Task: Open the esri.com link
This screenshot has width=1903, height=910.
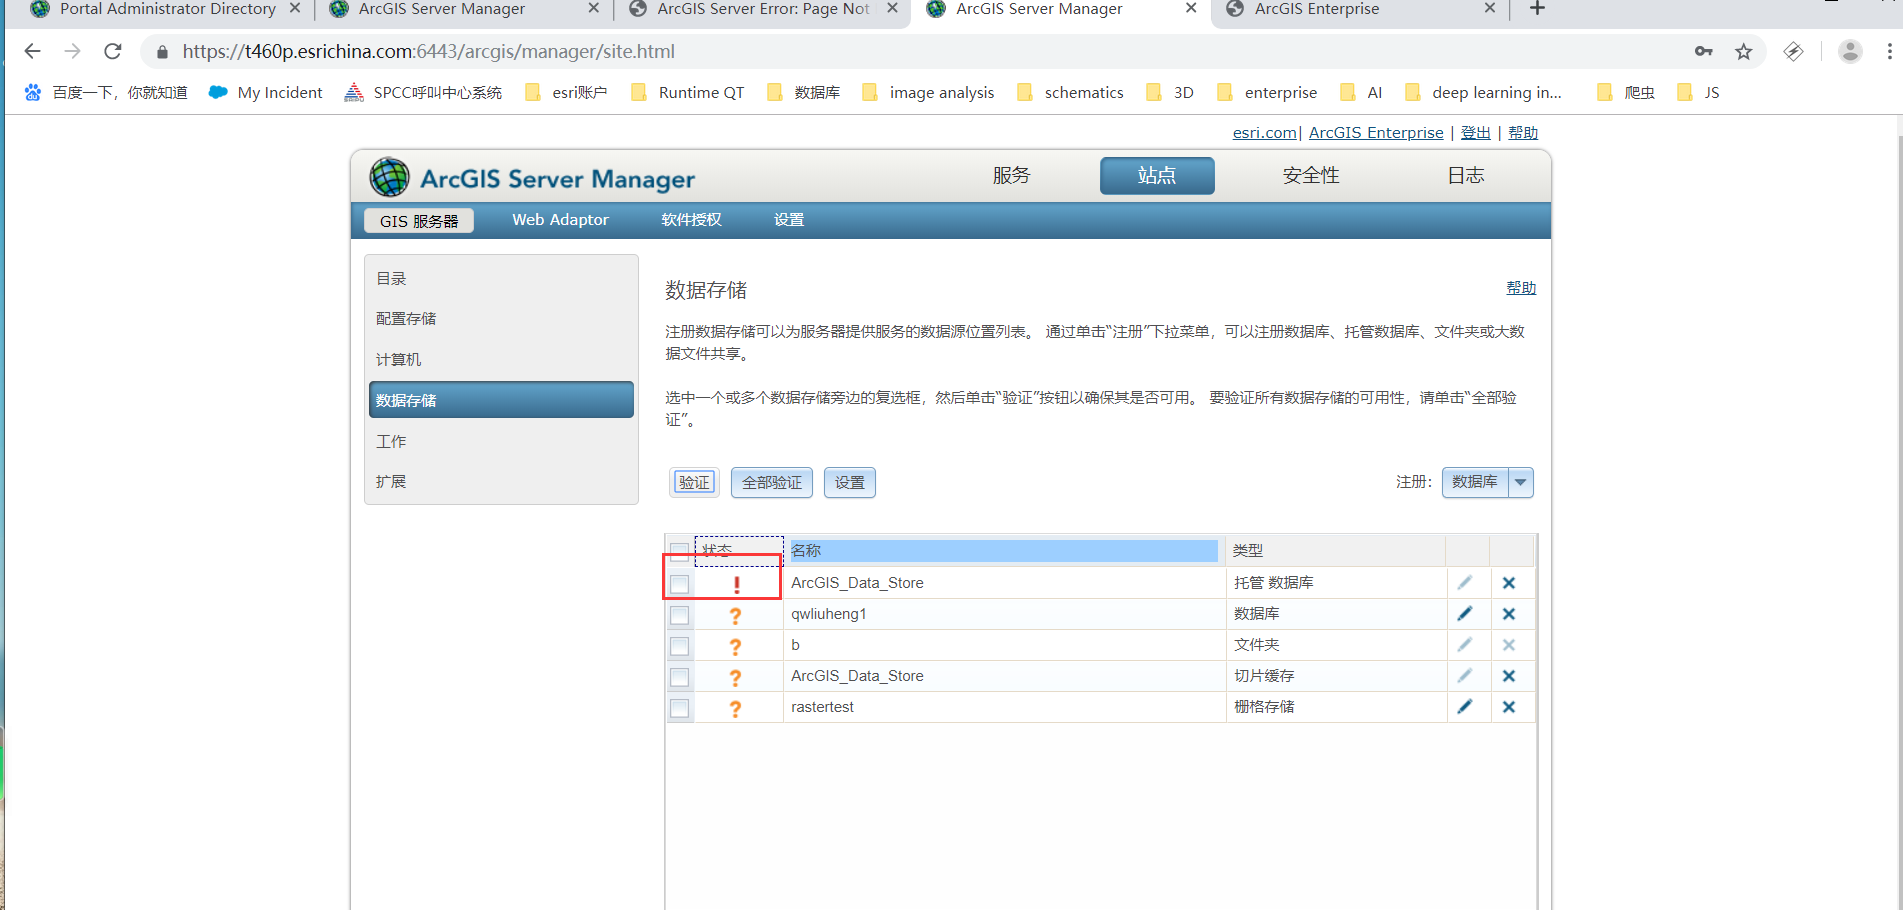Action: tap(1264, 132)
